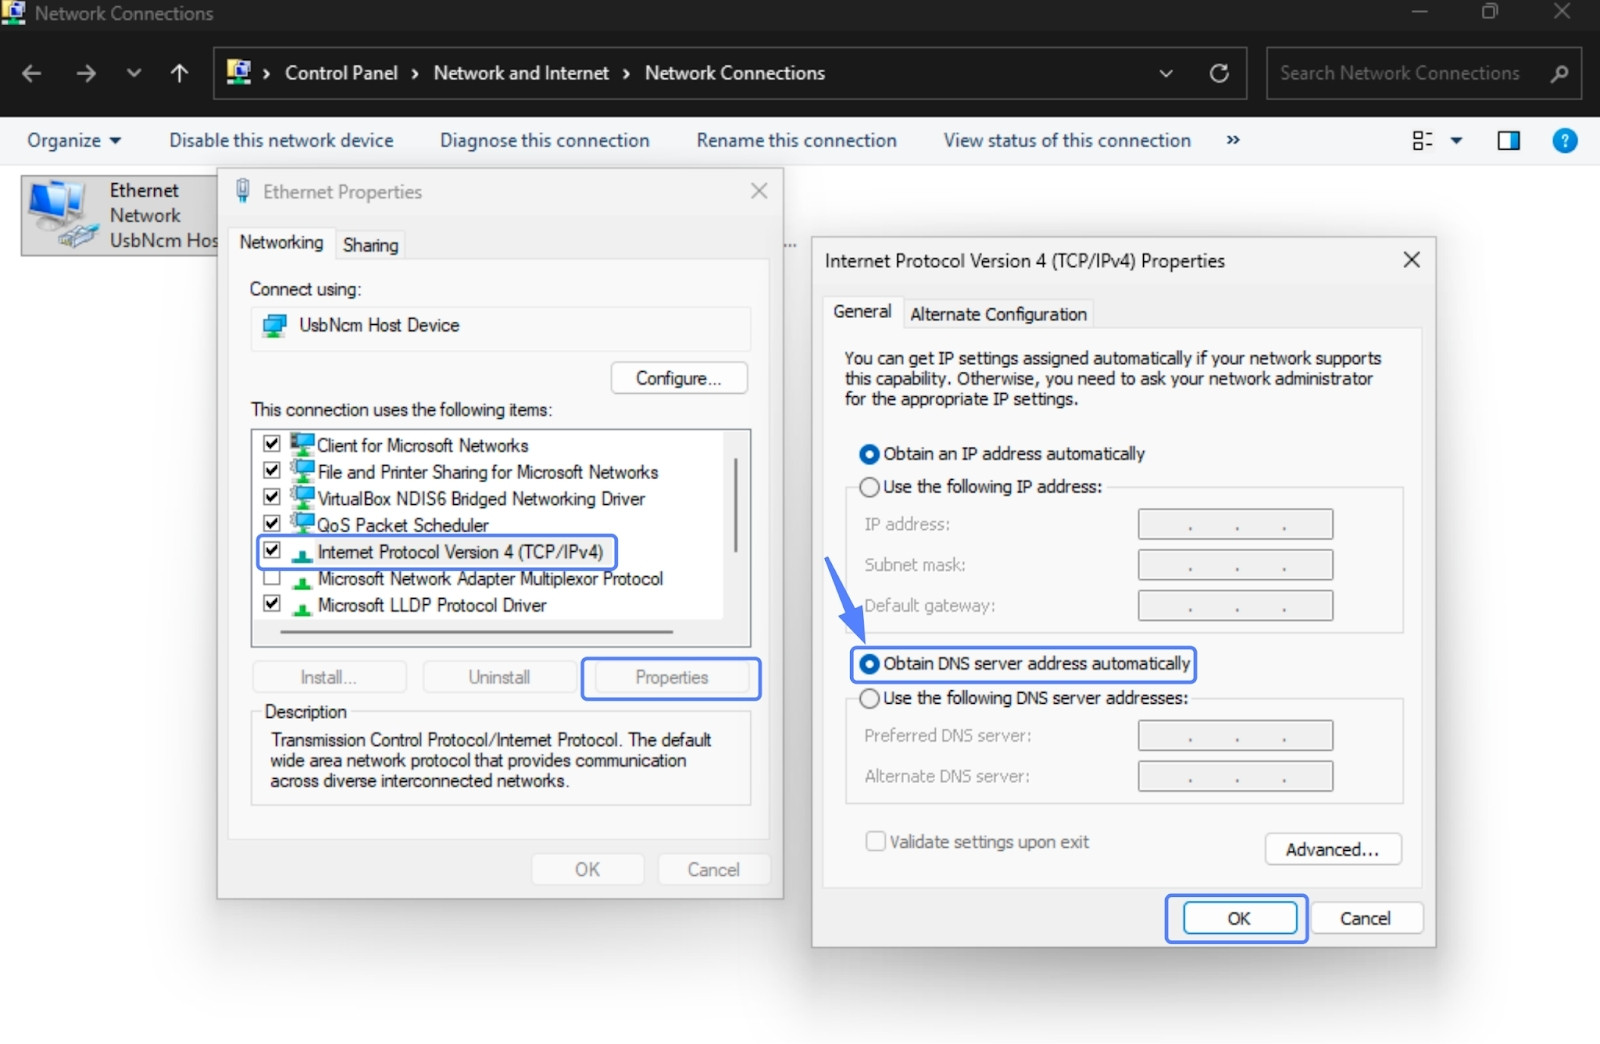The height and width of the screenshot is (1044, 1600).
Task: Select the Ethernet adapter icon
Action: 62,214
